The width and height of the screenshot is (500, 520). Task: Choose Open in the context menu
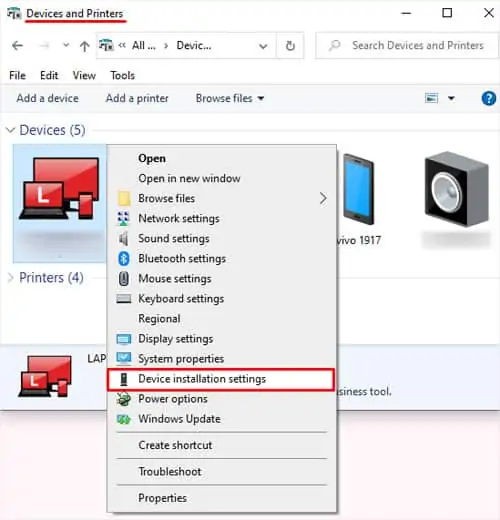[221, 158]
